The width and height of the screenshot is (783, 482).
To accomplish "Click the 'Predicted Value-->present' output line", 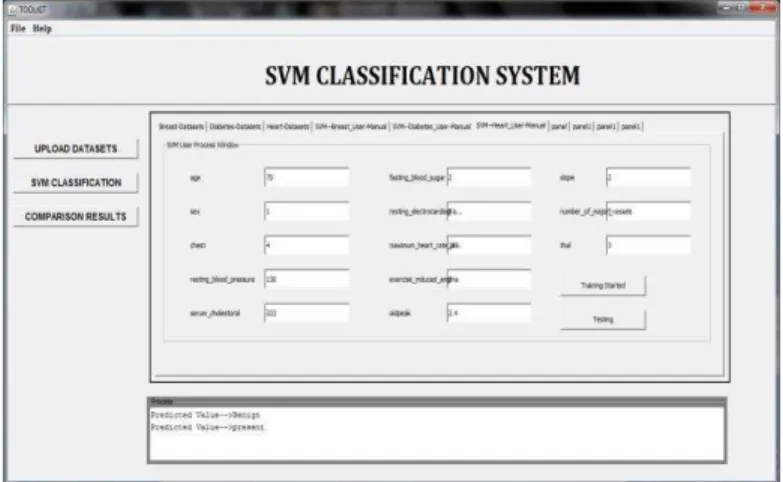I will (x=207, y=428).
